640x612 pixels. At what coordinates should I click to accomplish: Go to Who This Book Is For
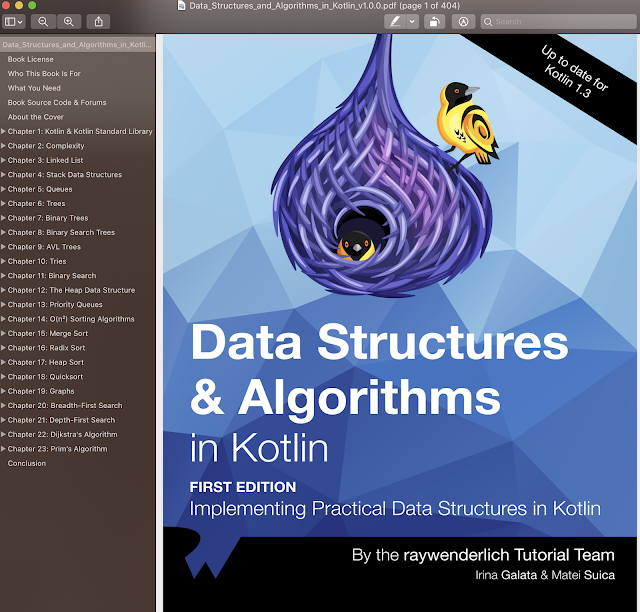pyautogui.click(x=44, y=73)
